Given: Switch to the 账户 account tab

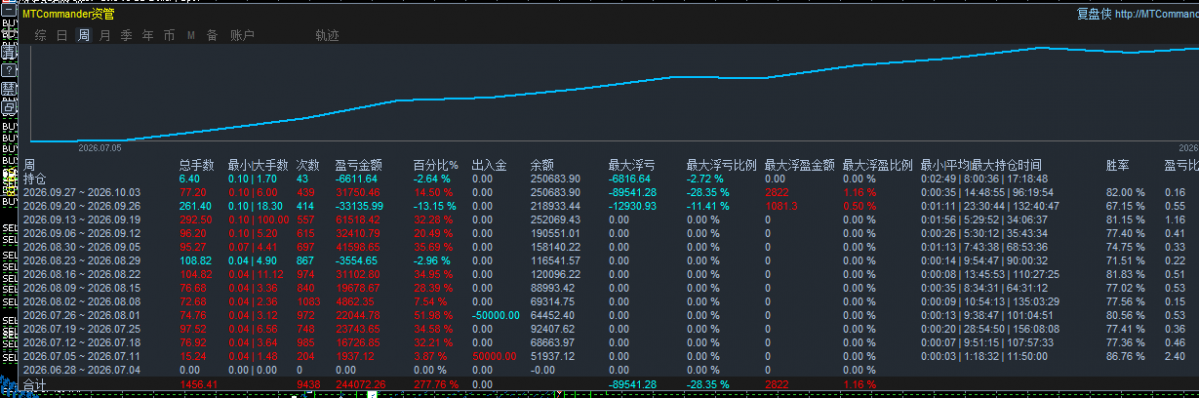Looking at the screenshot, I should tap(242, 35).
